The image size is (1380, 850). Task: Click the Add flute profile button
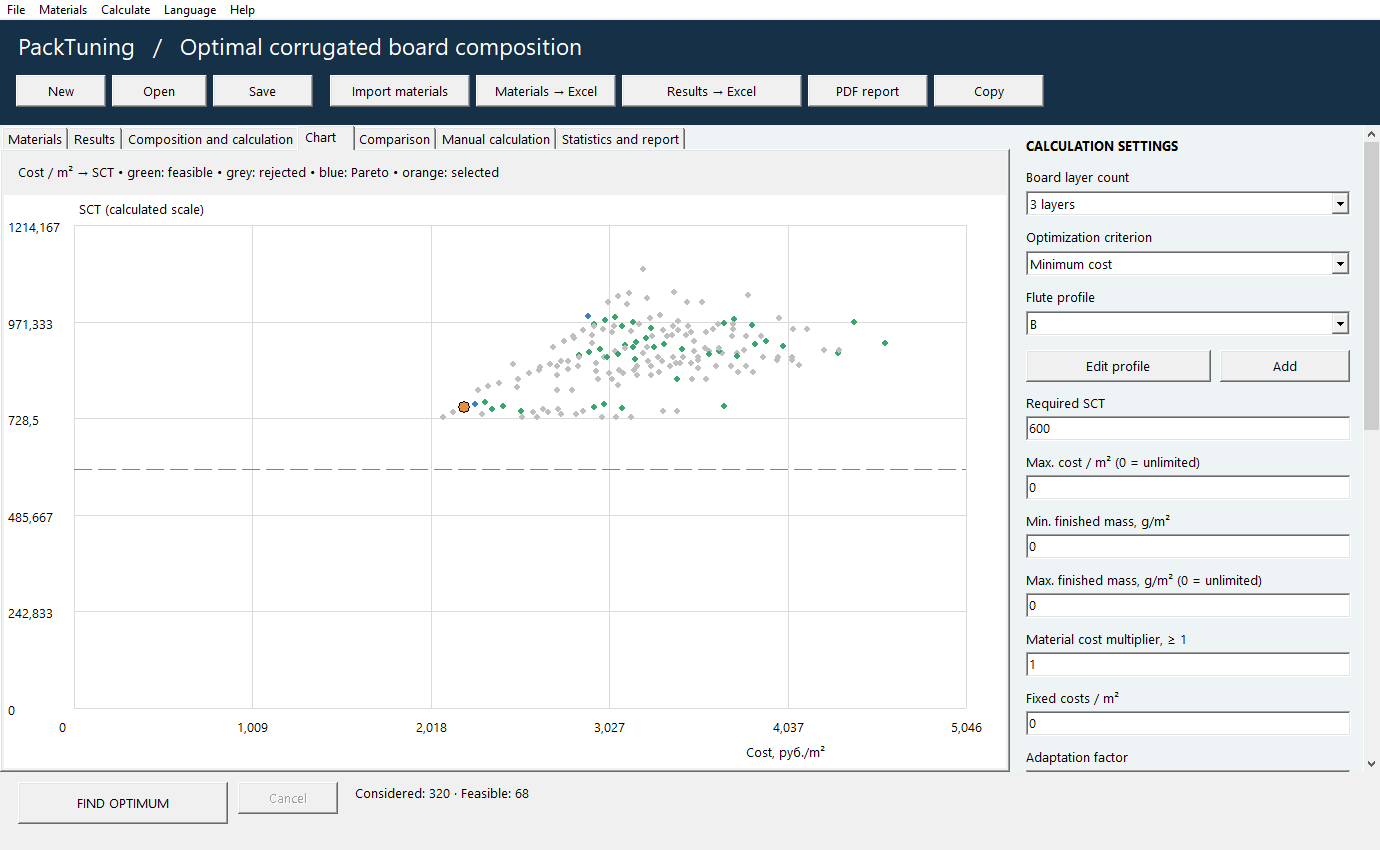[x=1285, y=366]
